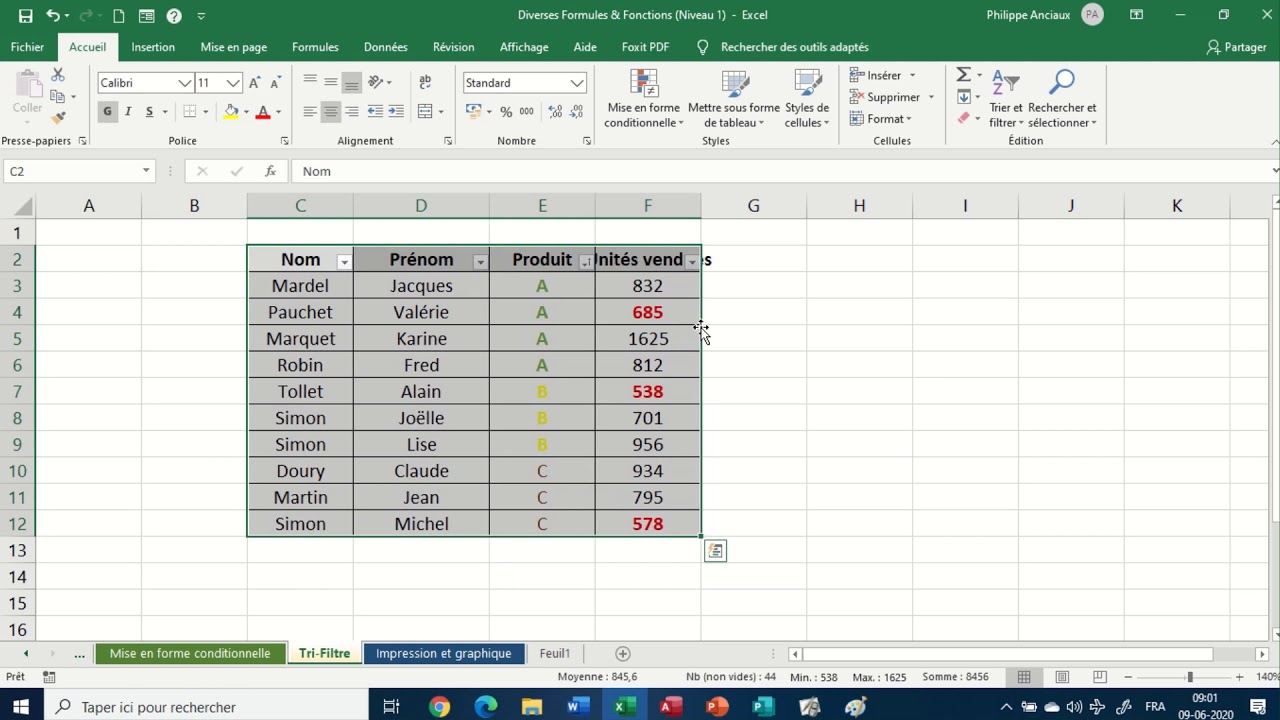Click the Quick Analysis icon below table
Screen dimensions: 1280x720
(715, 551)
